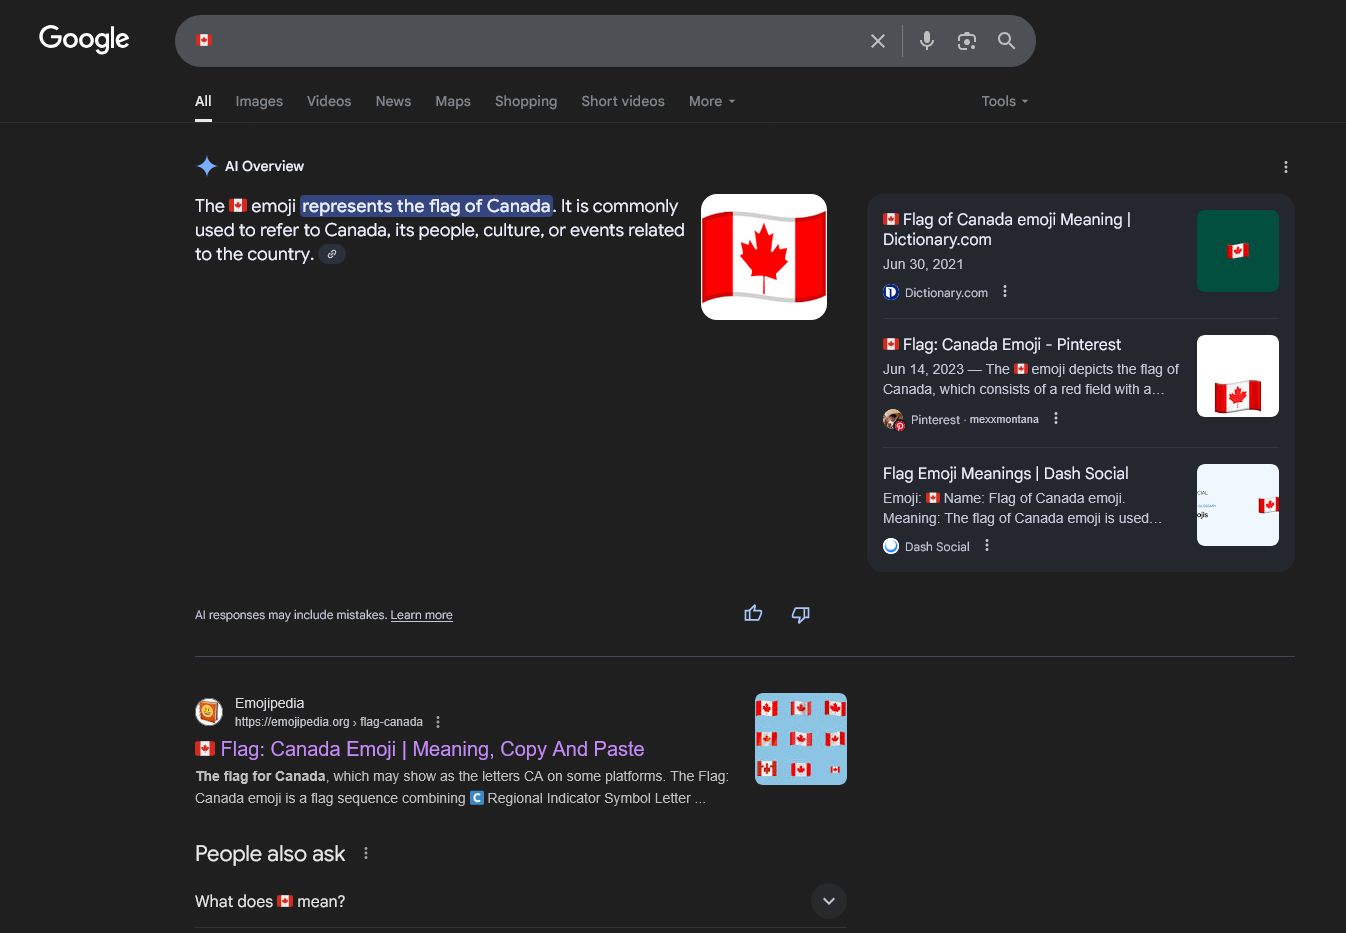Image resolution: width=1346 pixels, height=933 pixels.
Task: Expand the More dropdown
Action: (712, 101)
